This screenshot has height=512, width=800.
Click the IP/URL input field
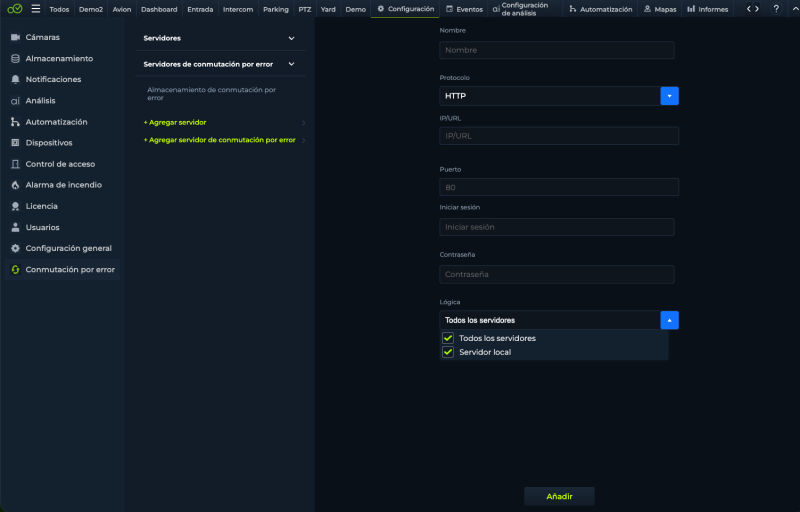tap(559, 136)
